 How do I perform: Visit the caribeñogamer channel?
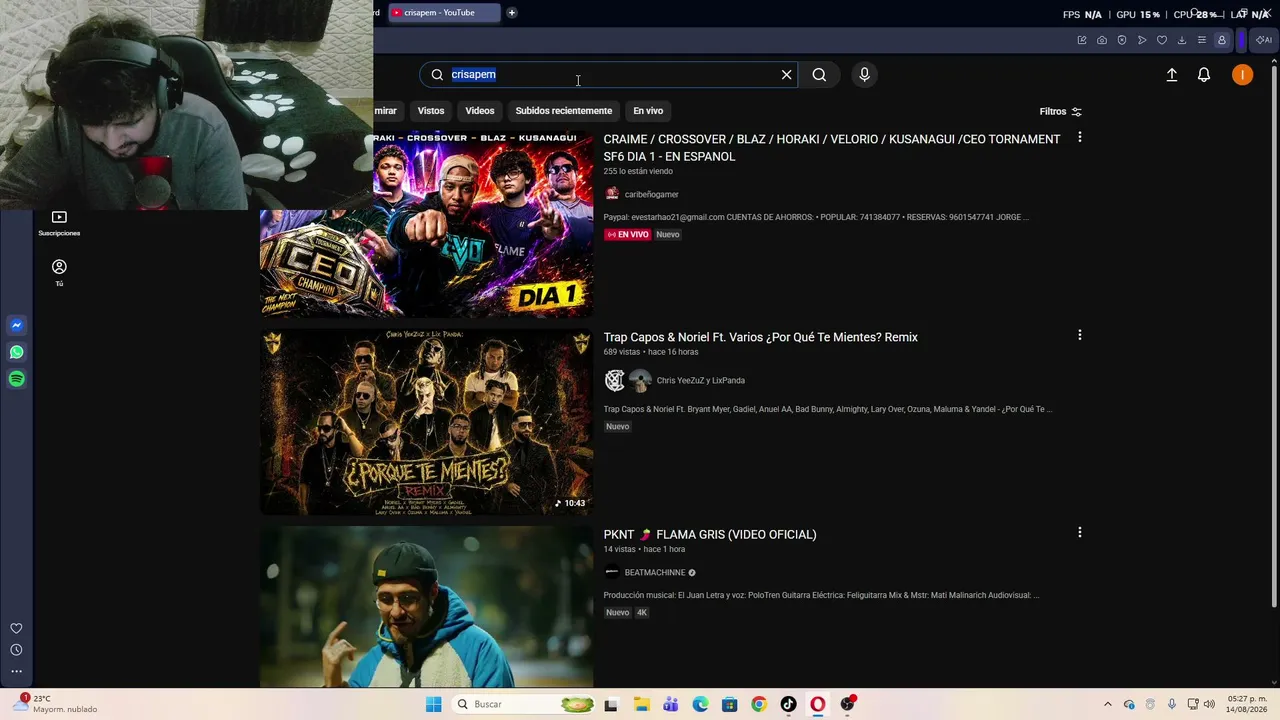(x=651, y=194)
